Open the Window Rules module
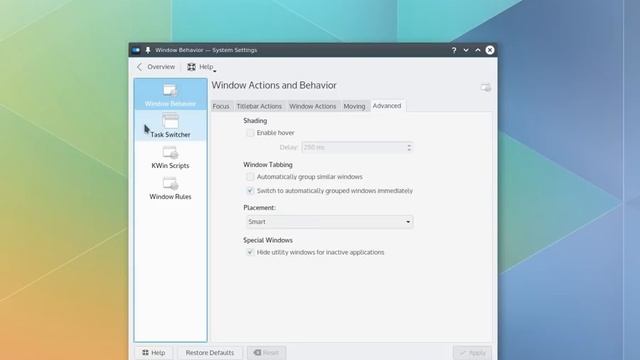 170,188
